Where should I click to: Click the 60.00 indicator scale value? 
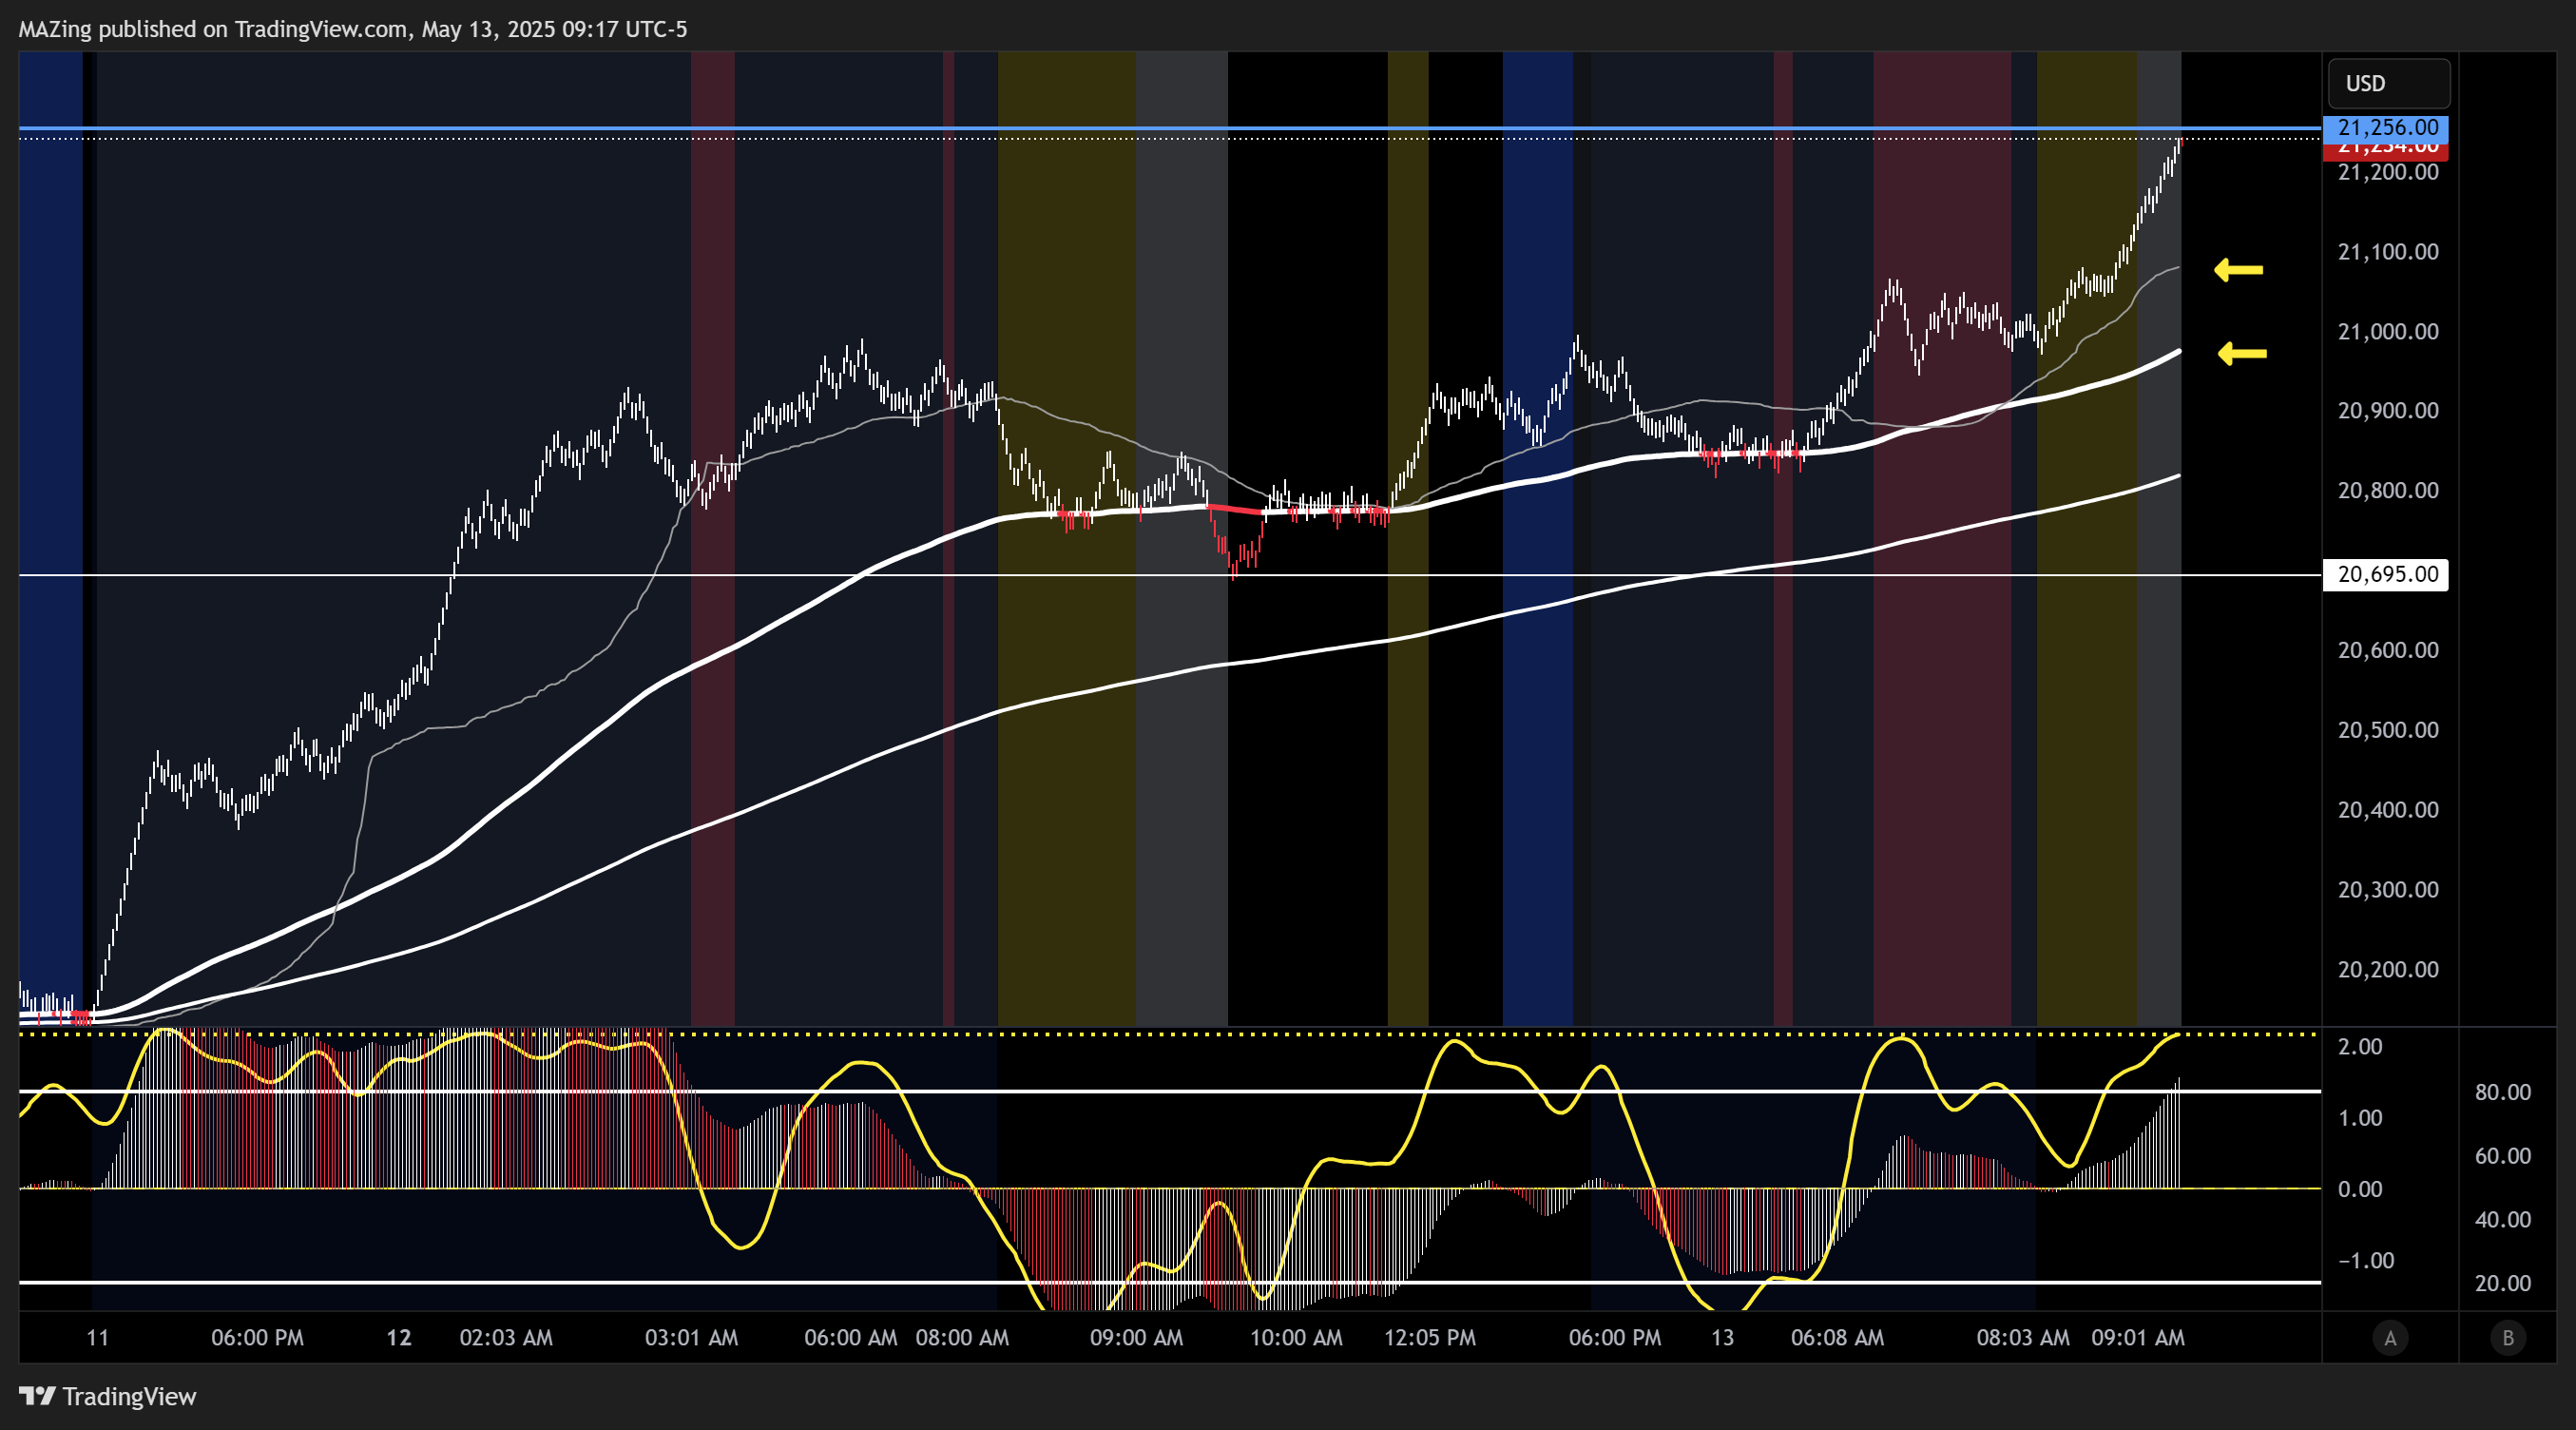(2502, 1156)
